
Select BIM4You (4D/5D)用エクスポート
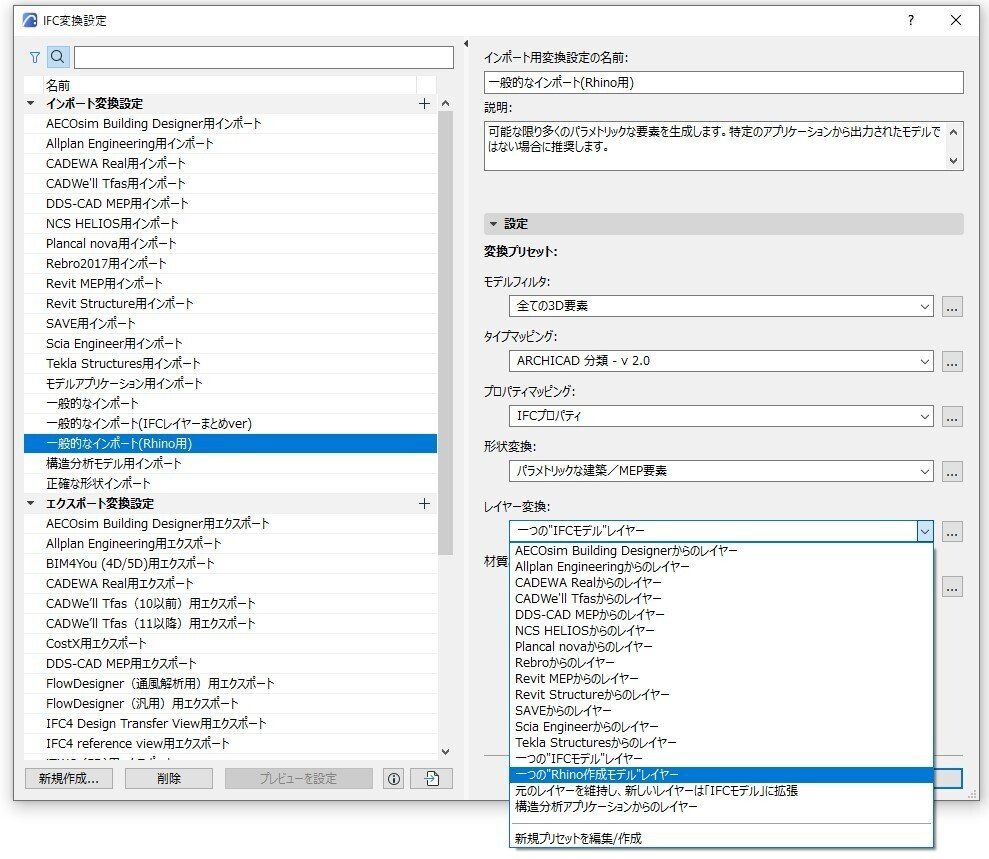click(230, 564)
